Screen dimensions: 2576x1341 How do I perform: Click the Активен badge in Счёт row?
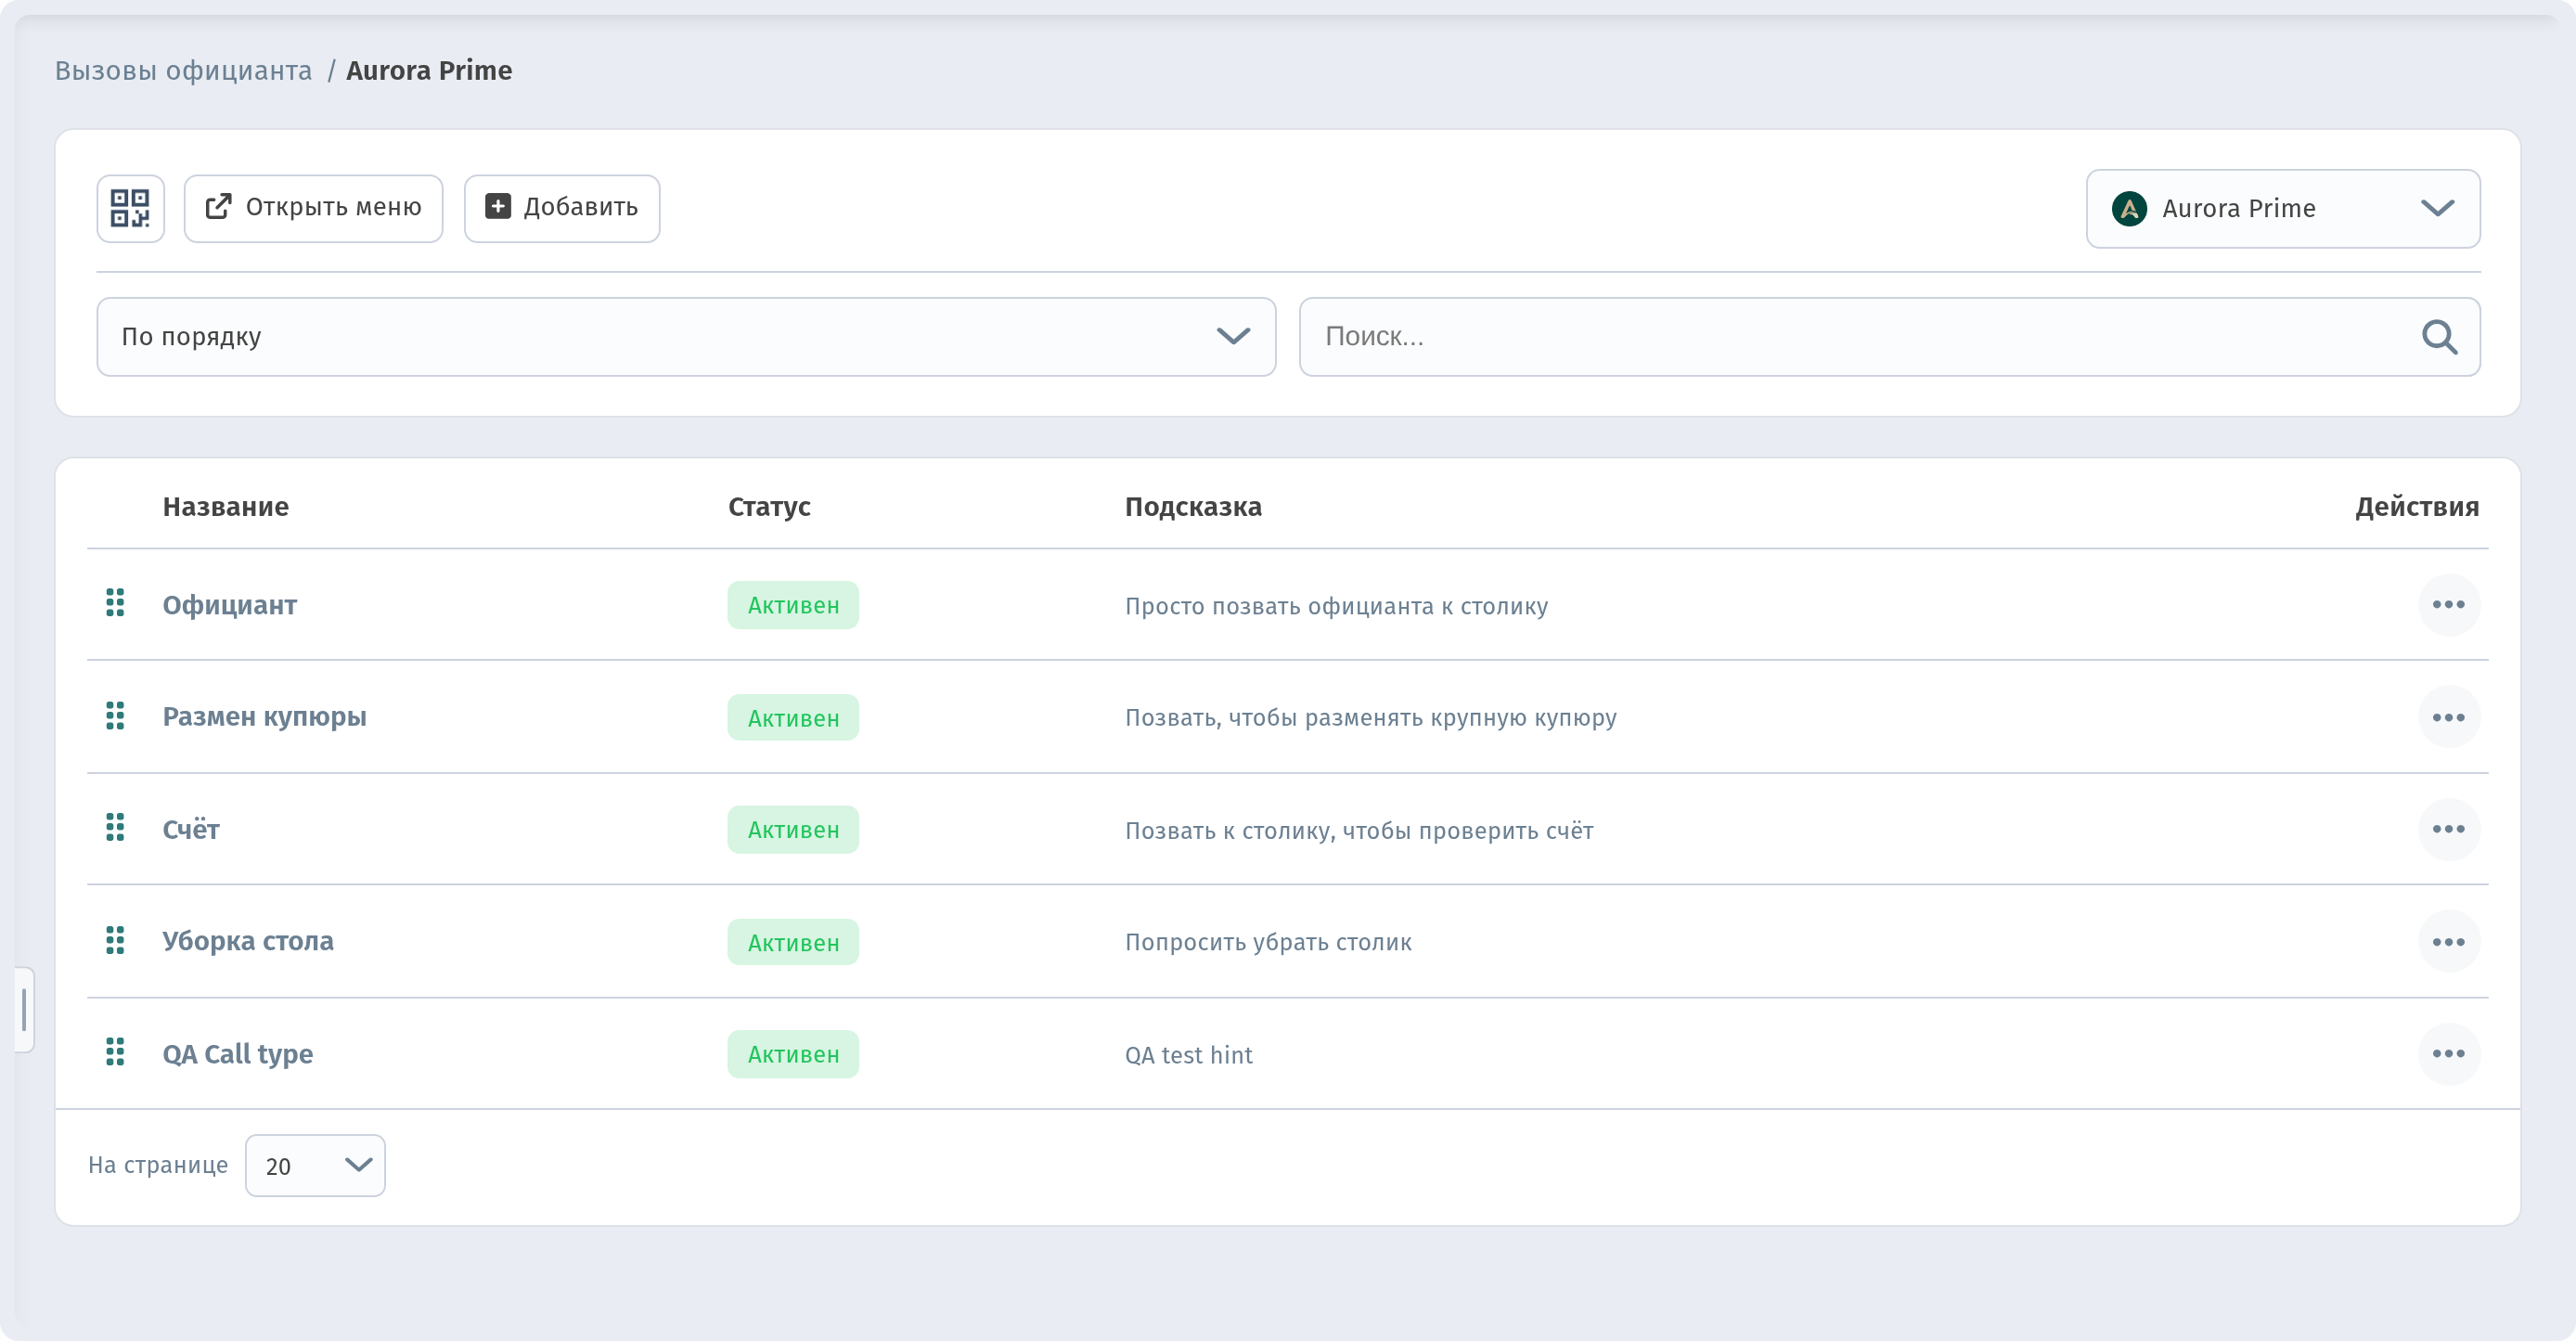(x=793, y=830)
